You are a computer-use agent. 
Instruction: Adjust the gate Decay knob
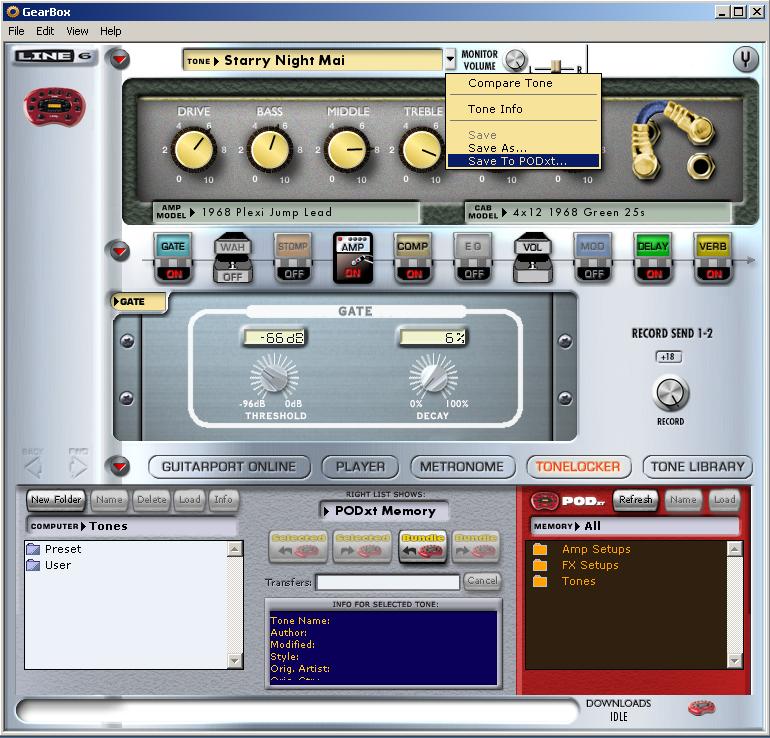(x=433, y=377)
